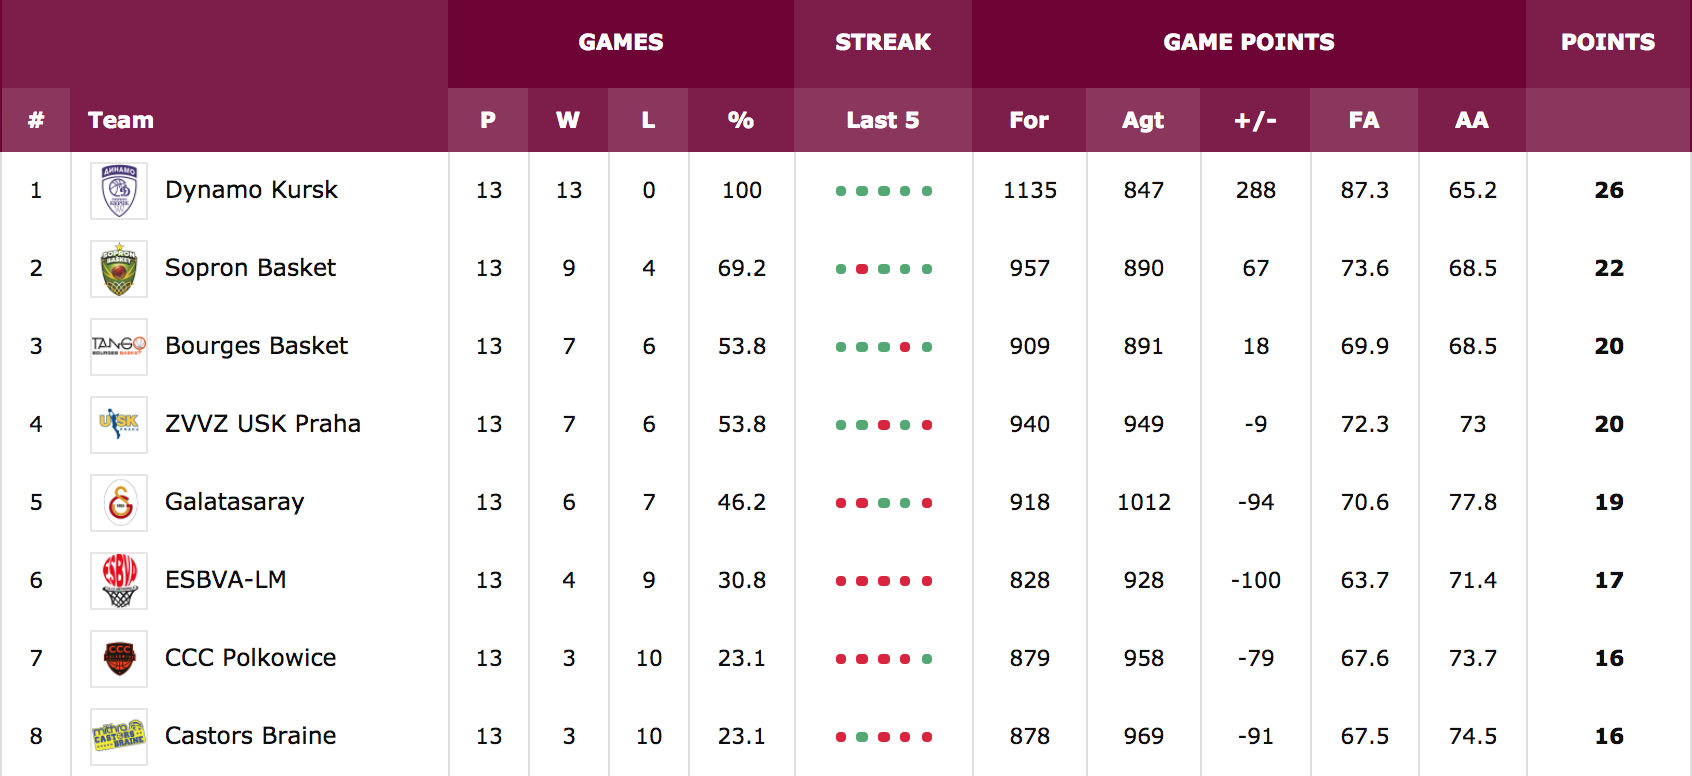The width and height of the screenshot is (1692, 776).
Task: Click ESBVA-LM's last 5 streak dots
Action: (884, 581)
